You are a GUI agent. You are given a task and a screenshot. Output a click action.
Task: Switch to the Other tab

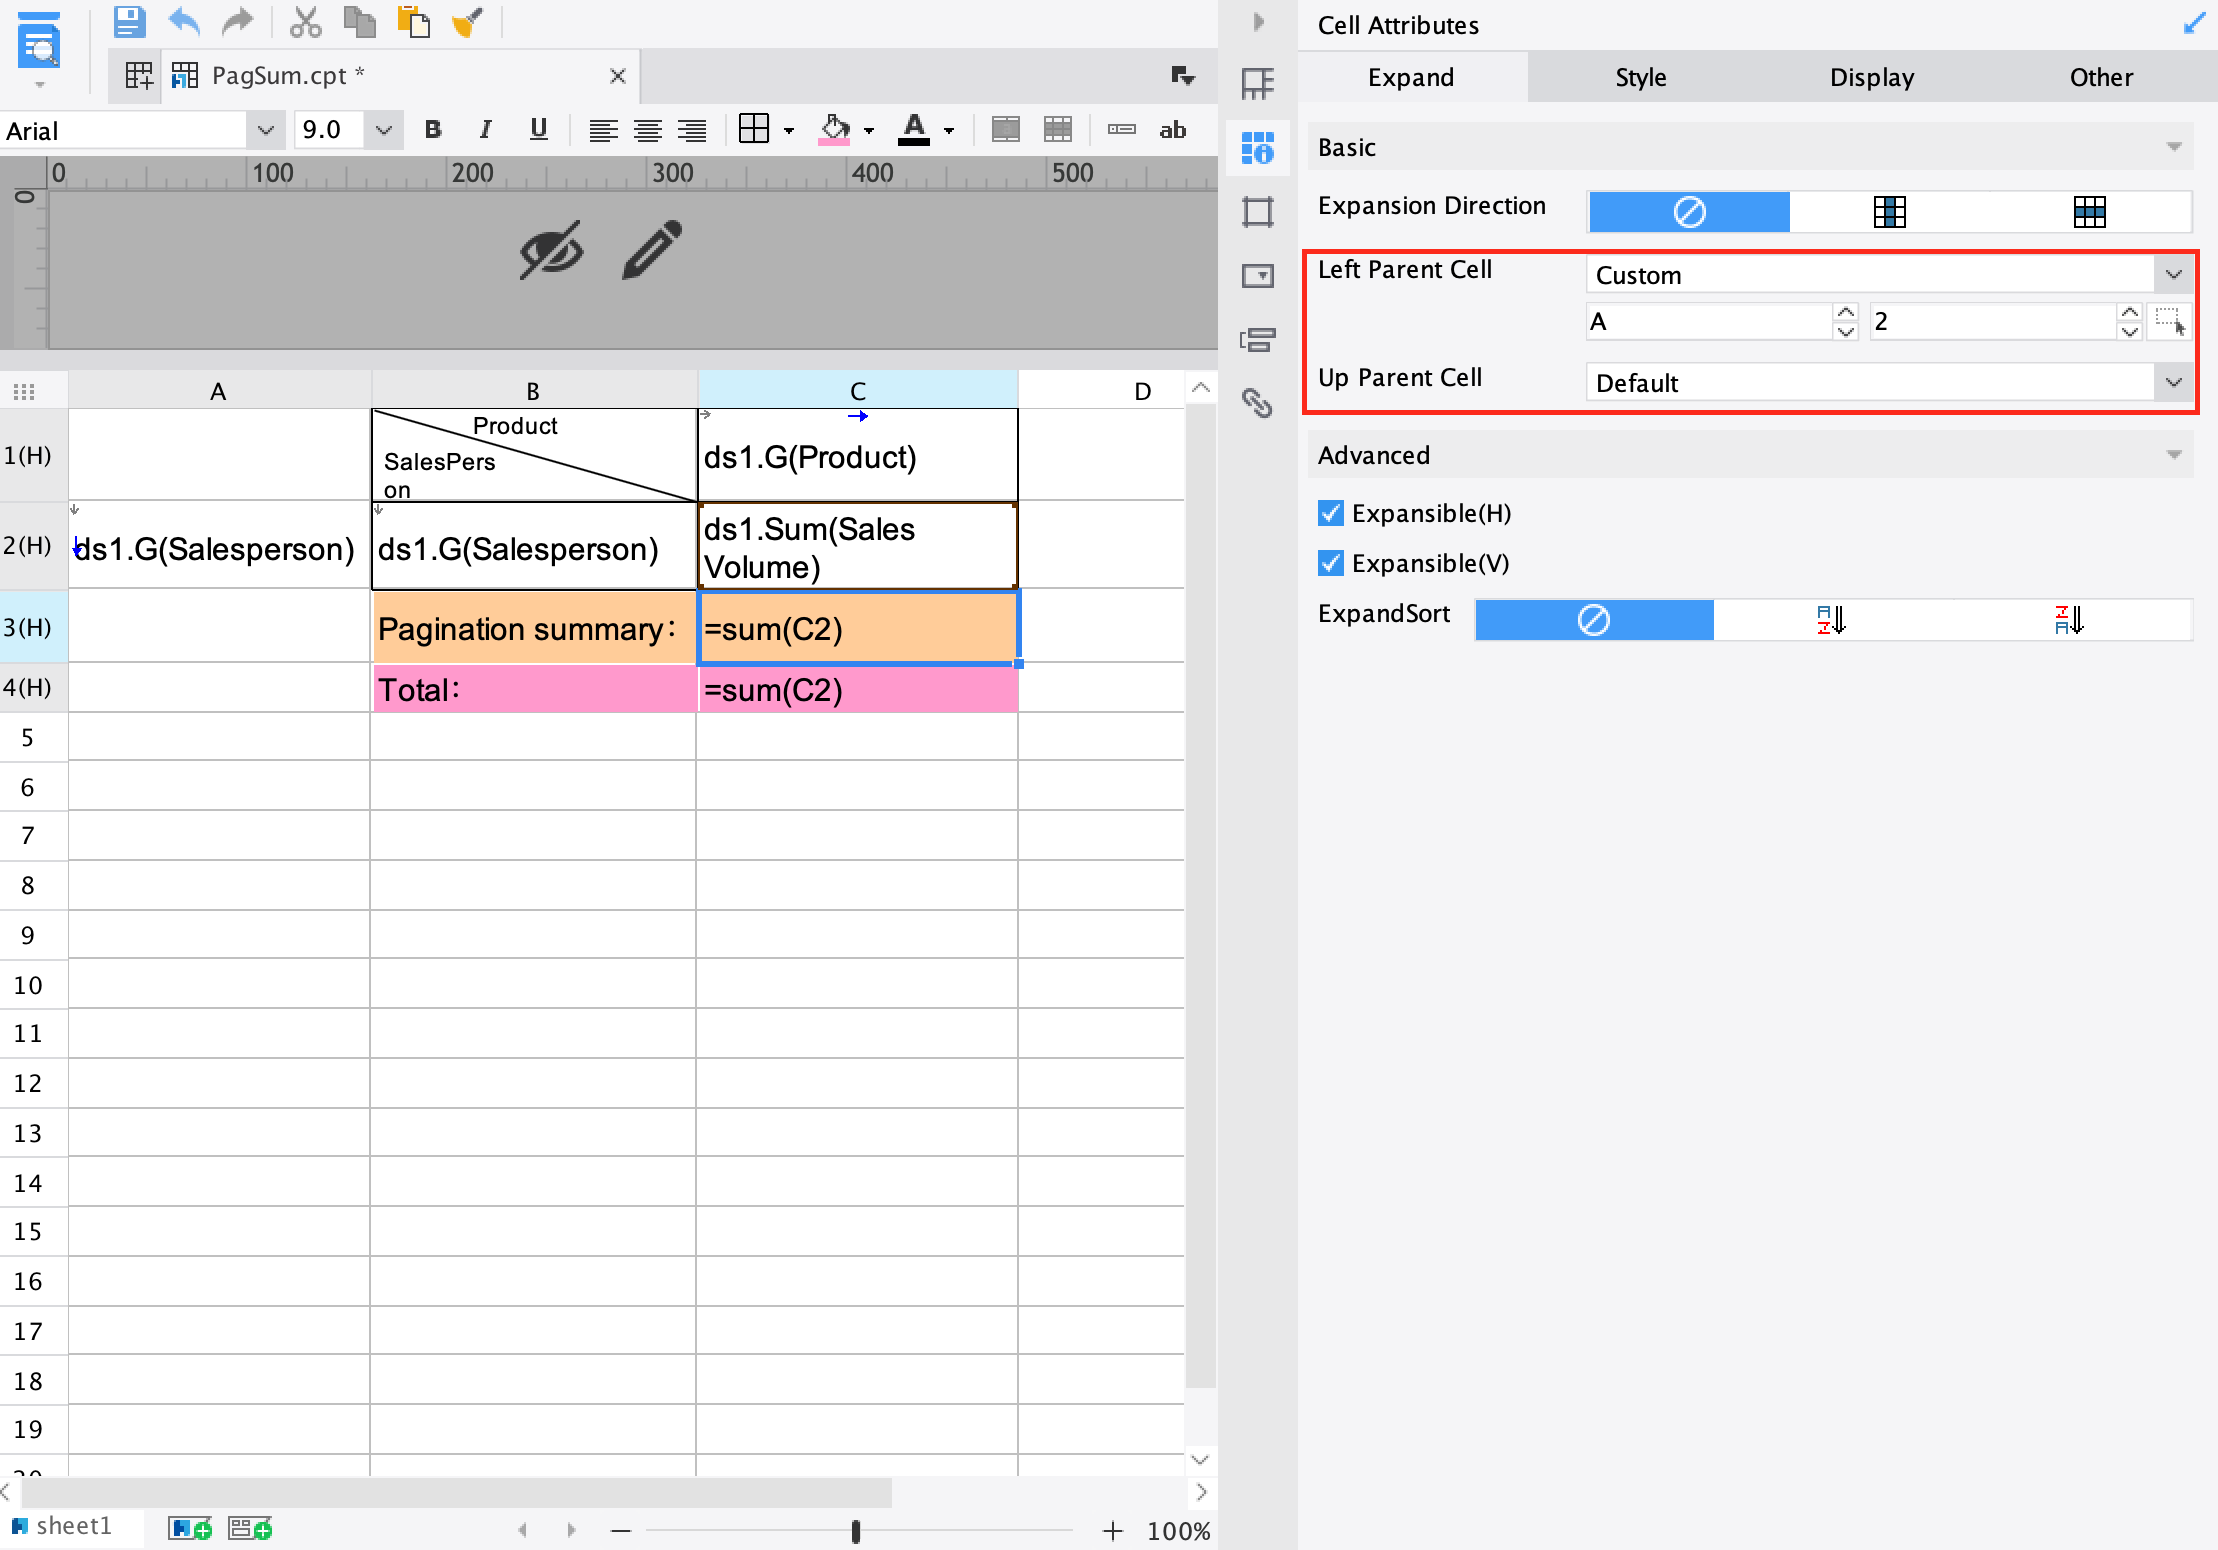2101,77
